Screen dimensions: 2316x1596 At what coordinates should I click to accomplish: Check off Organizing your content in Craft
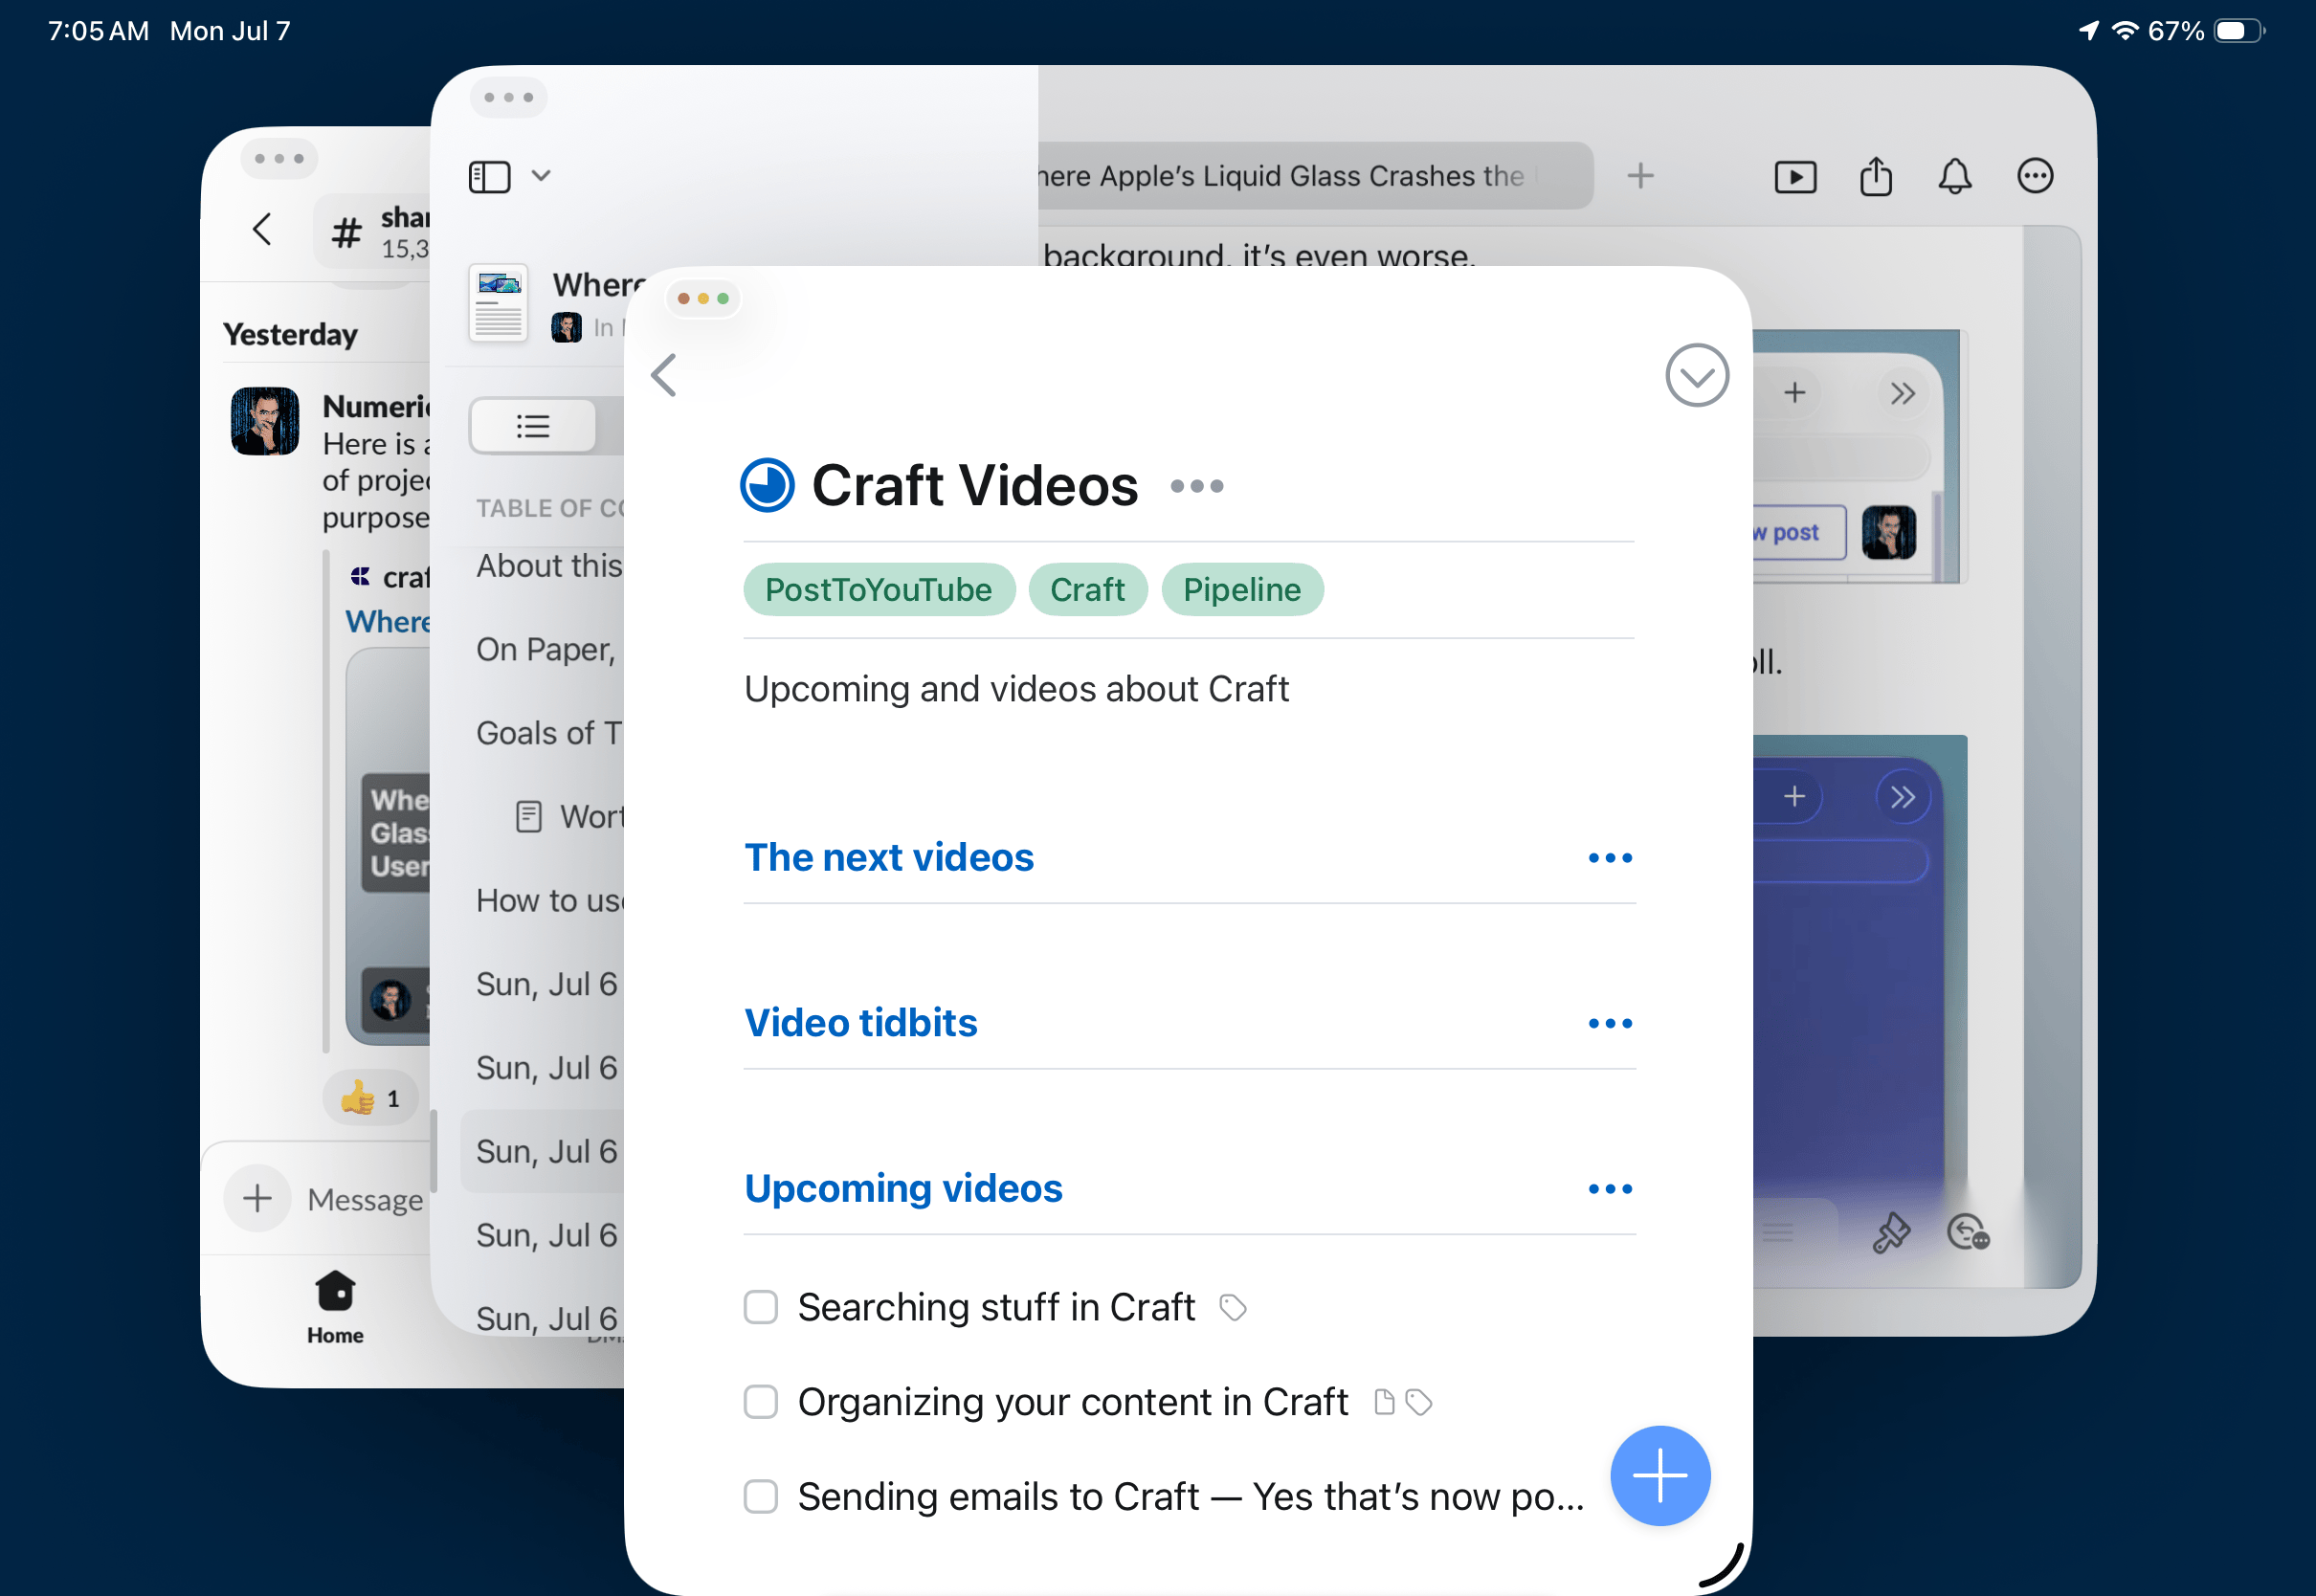760,1401
